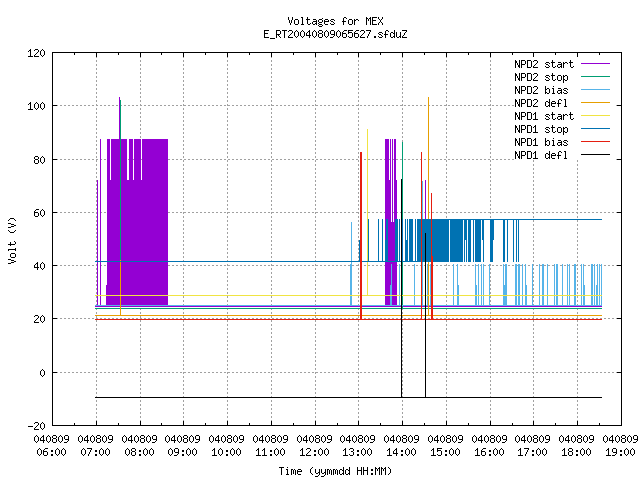Click the x-axis tick label 19:00

click(620, 452)
